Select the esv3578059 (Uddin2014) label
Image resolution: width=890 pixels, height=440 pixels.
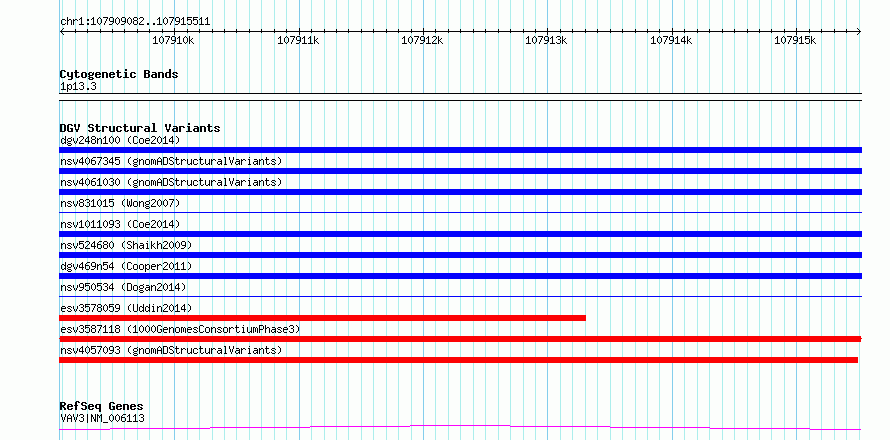coord(126,308)
